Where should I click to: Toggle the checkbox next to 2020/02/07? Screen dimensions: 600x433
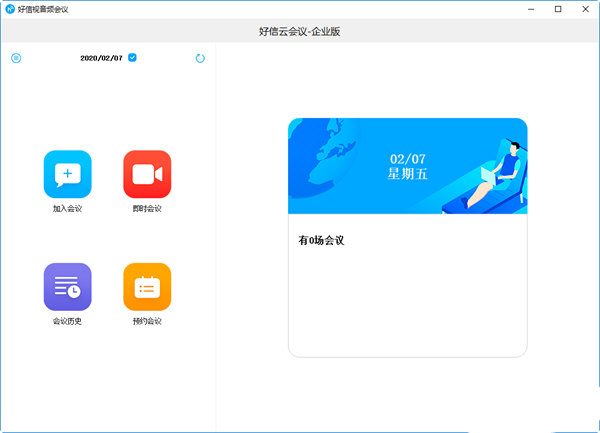[x=132, y=58]
